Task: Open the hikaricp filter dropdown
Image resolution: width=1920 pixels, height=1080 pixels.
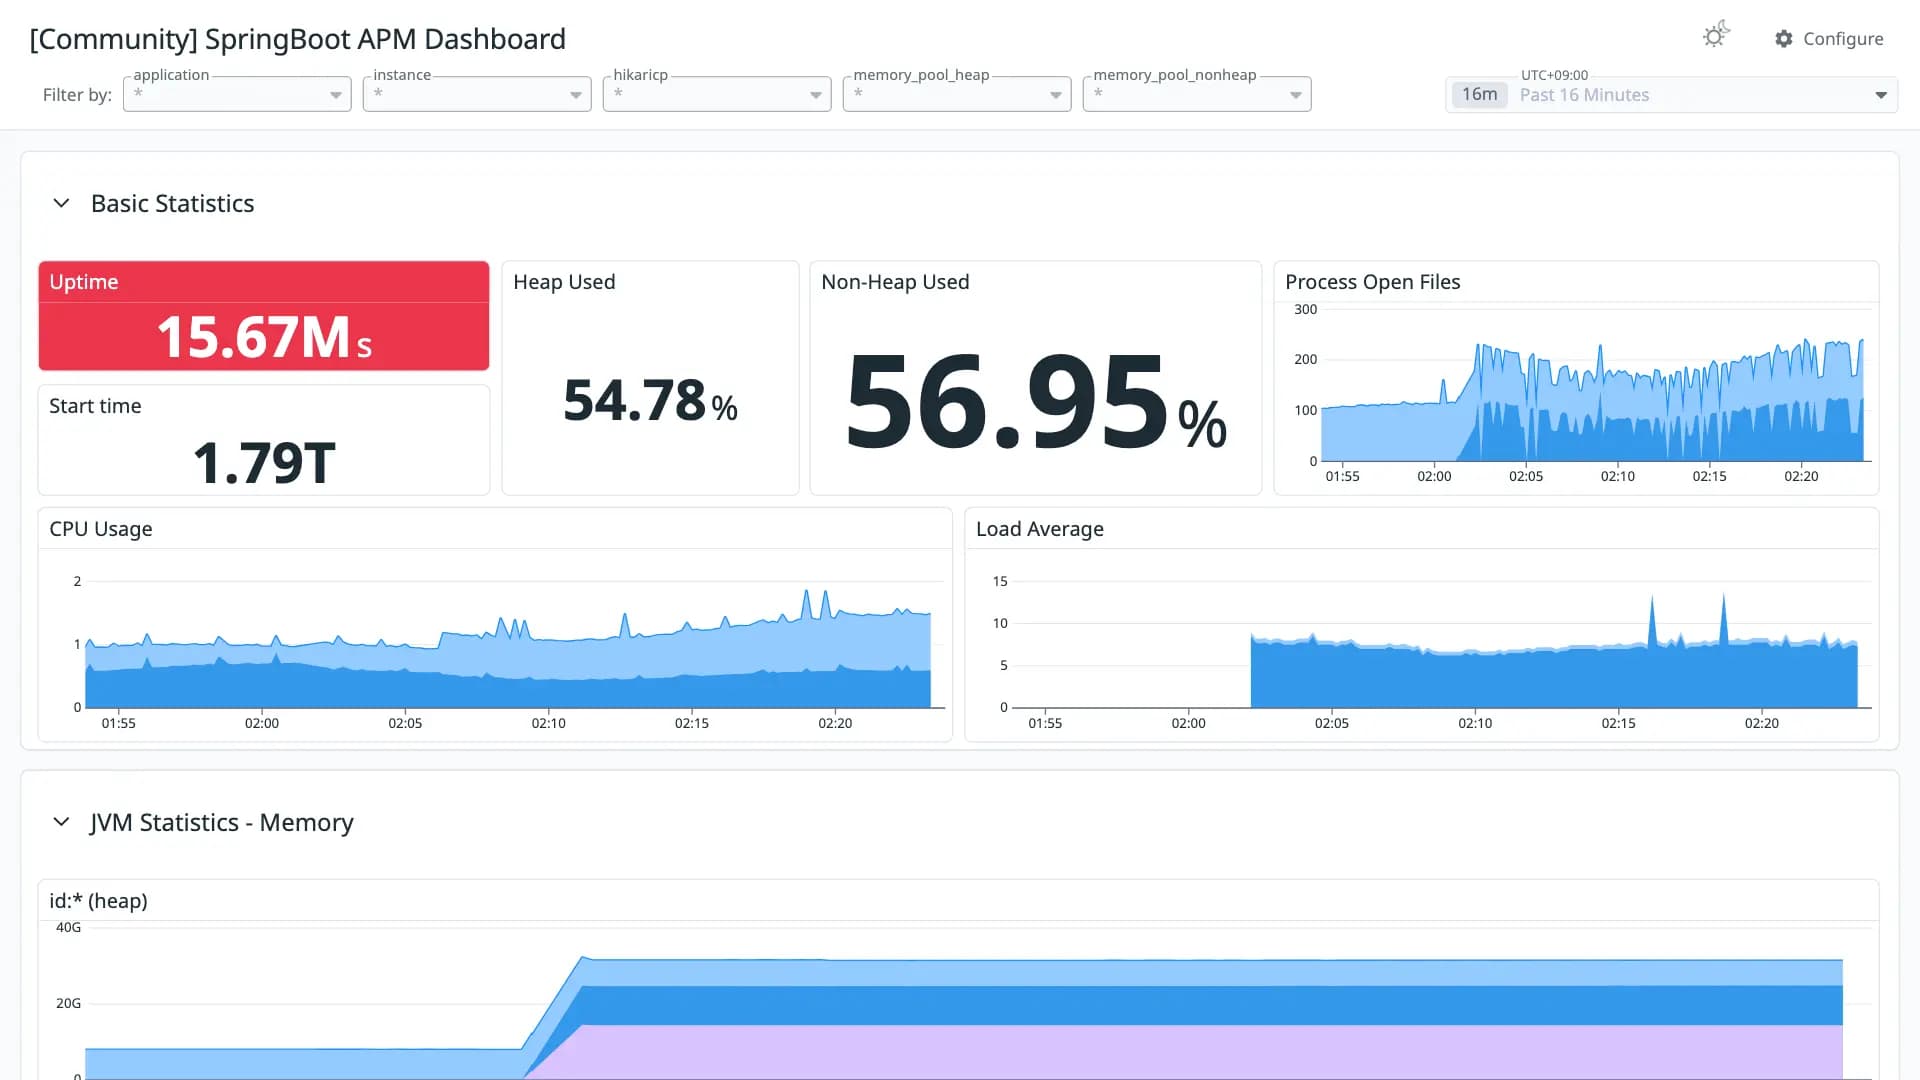Action: pyautogui.click(x=717, y=94)
